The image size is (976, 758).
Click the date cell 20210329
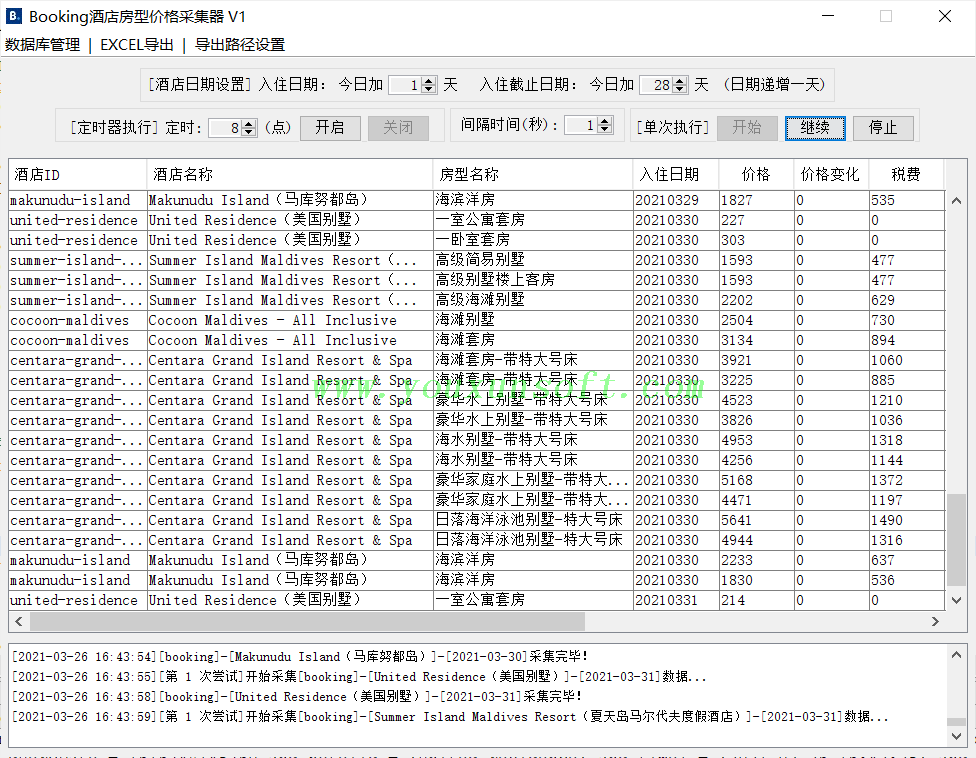tap(676, 200)
